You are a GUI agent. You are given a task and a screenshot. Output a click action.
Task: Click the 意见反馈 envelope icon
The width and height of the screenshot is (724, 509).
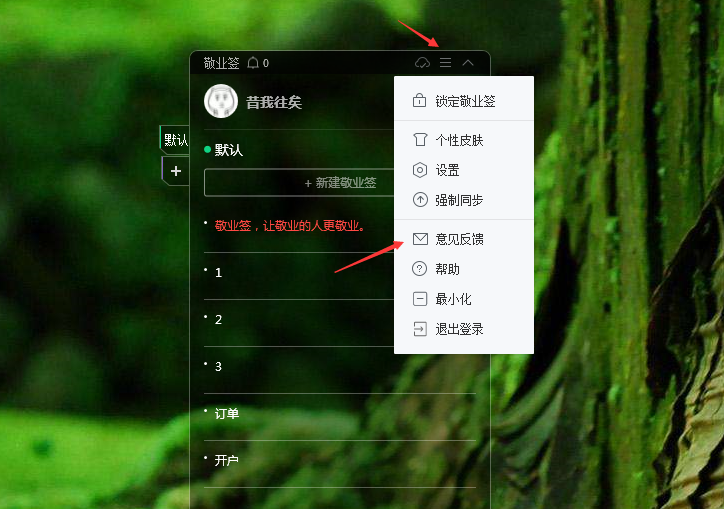point(420,239)
